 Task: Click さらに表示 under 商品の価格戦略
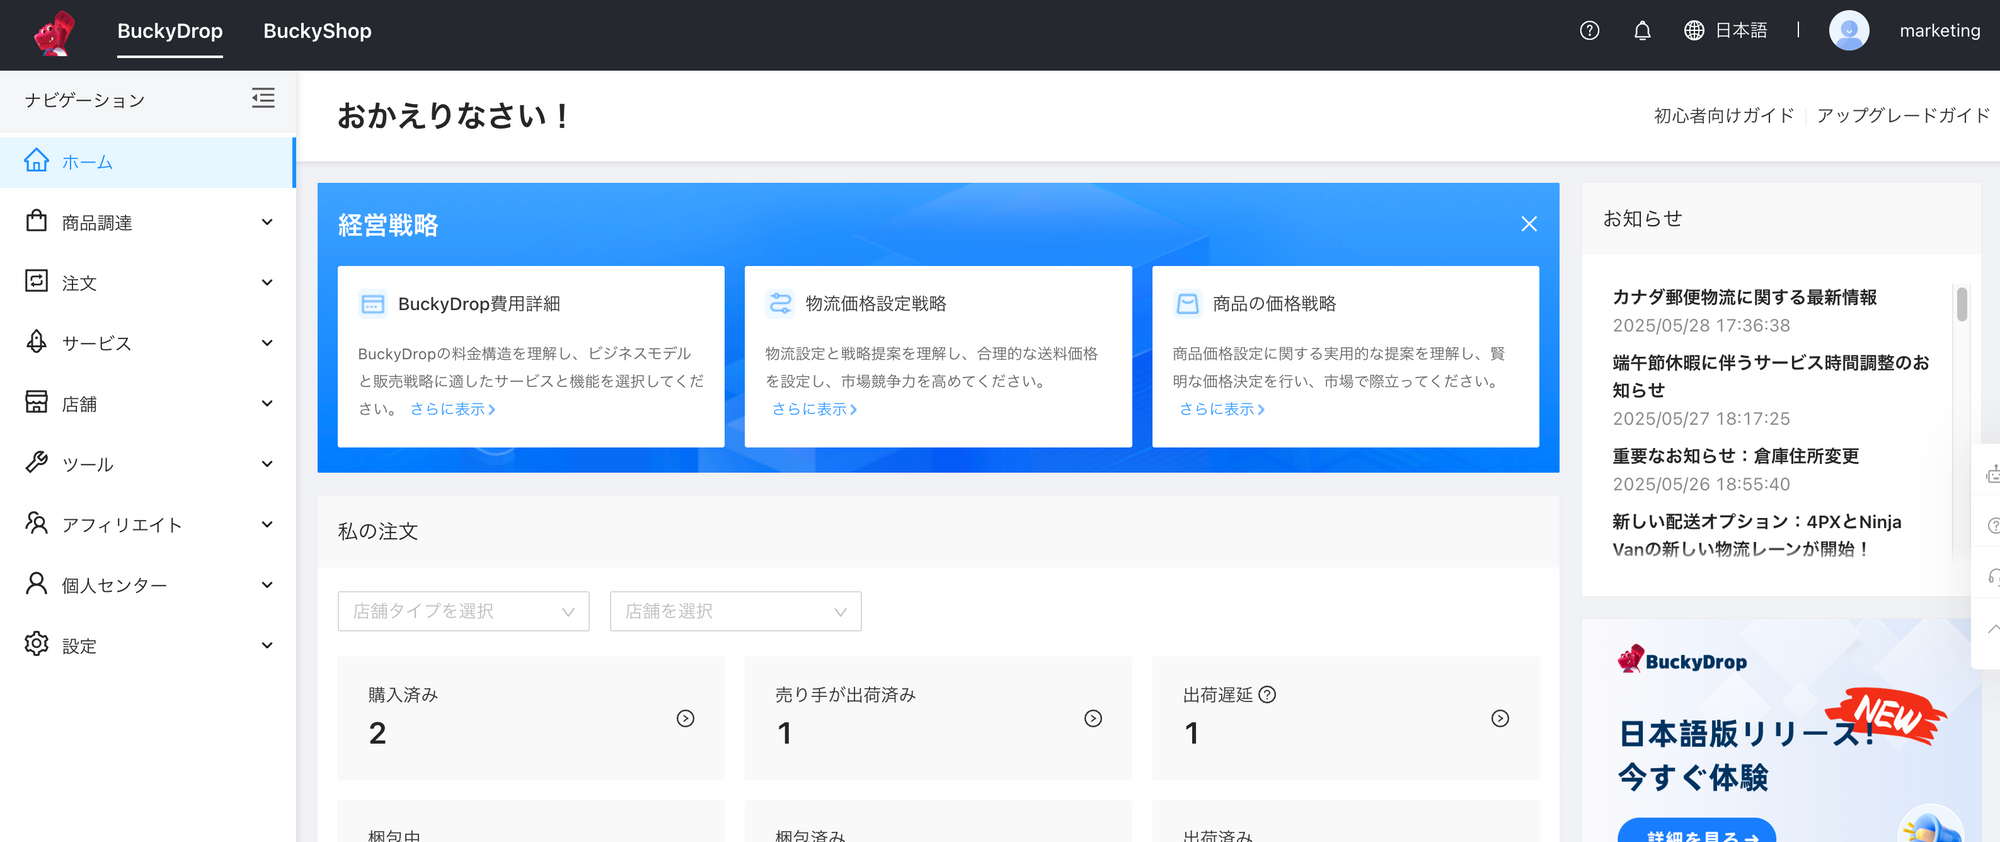click(1222, 409)
